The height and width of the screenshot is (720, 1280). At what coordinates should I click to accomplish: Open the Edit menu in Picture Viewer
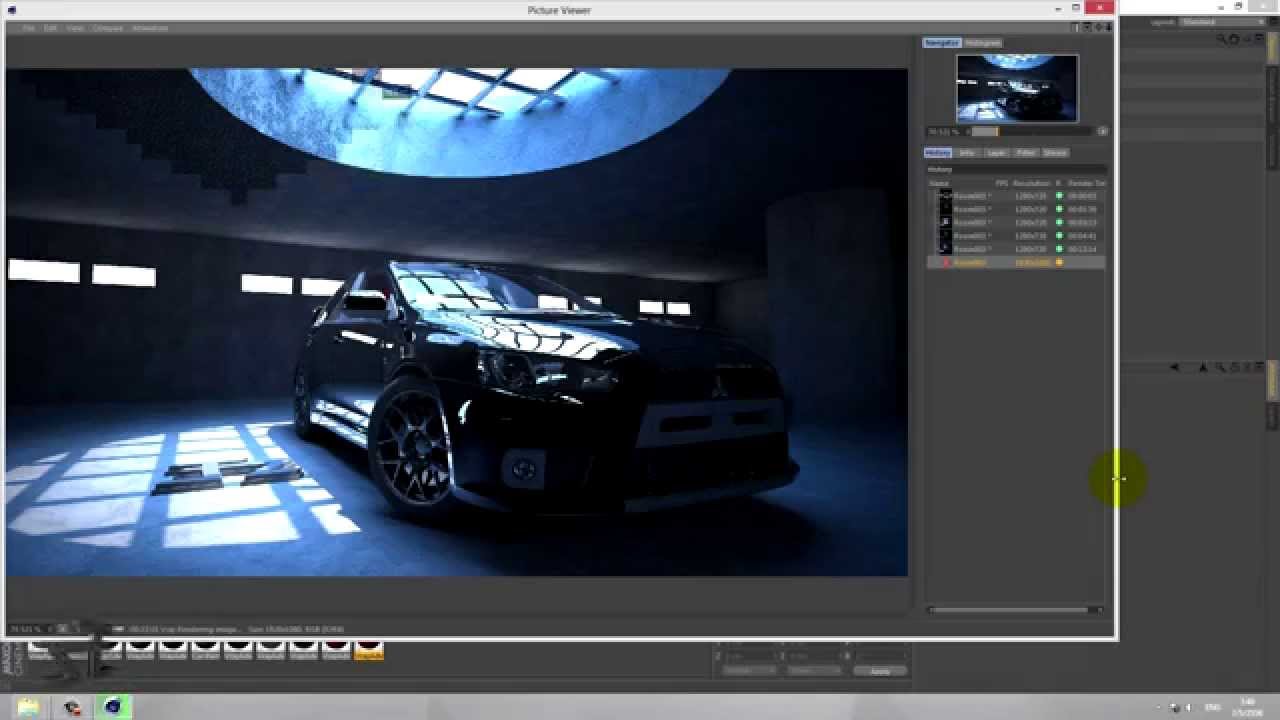[x=50, y=28]
